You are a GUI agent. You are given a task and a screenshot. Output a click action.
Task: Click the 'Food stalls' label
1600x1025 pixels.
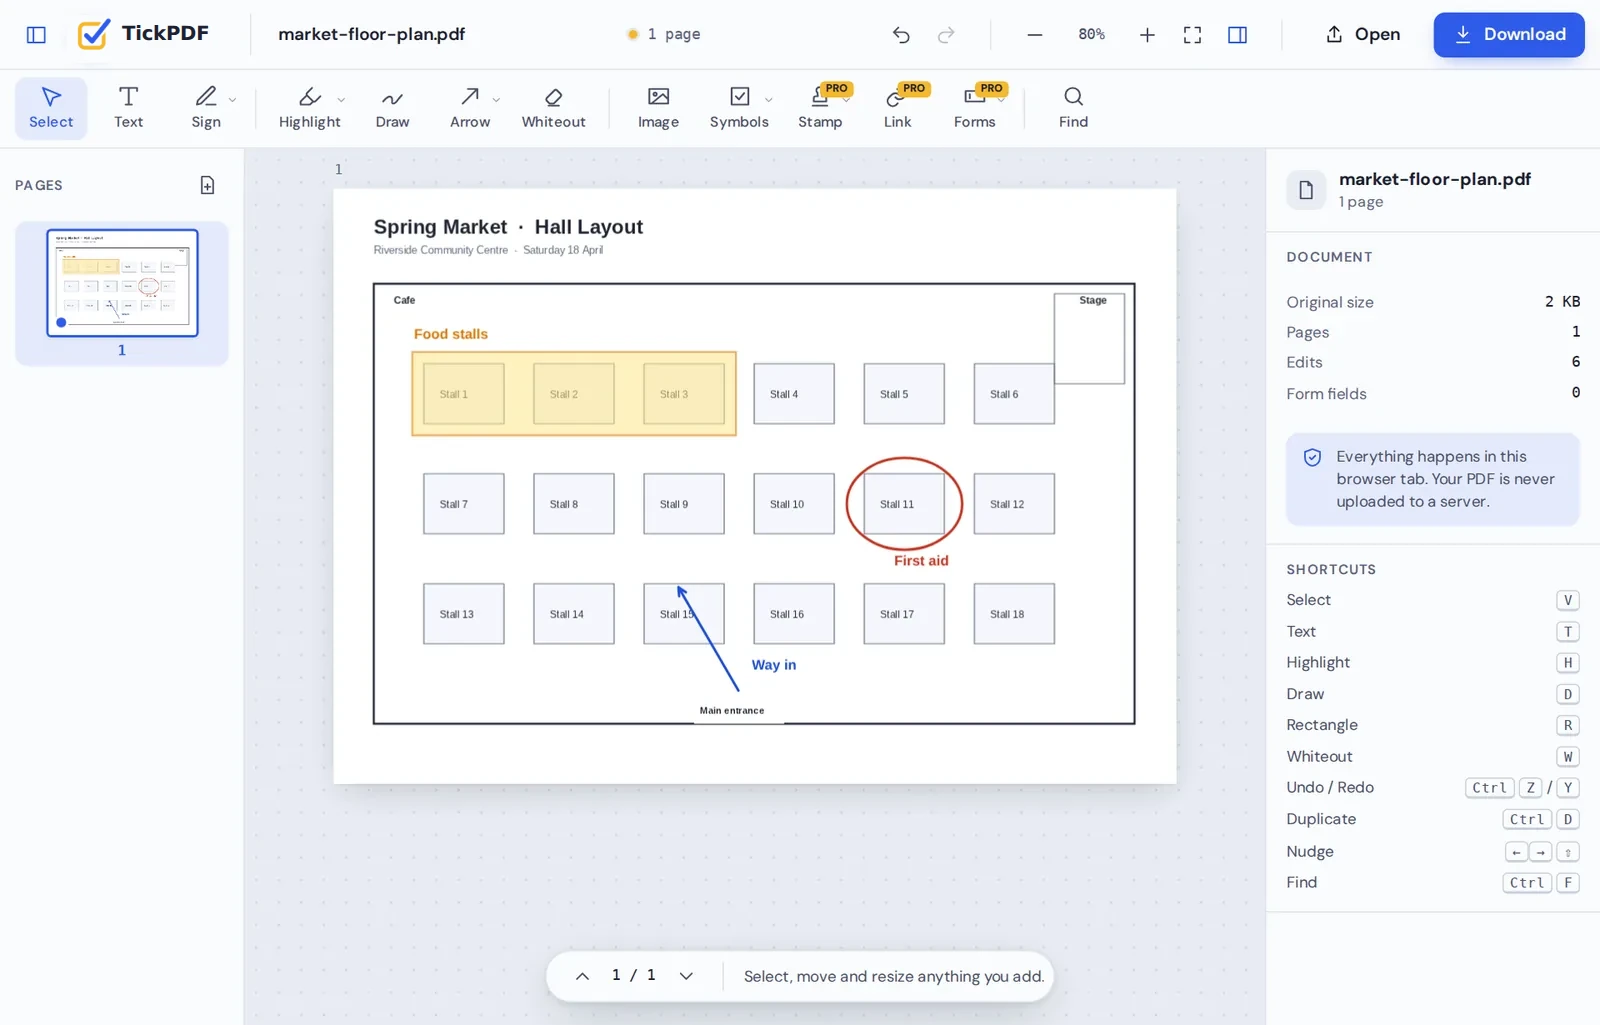point(451,334)
